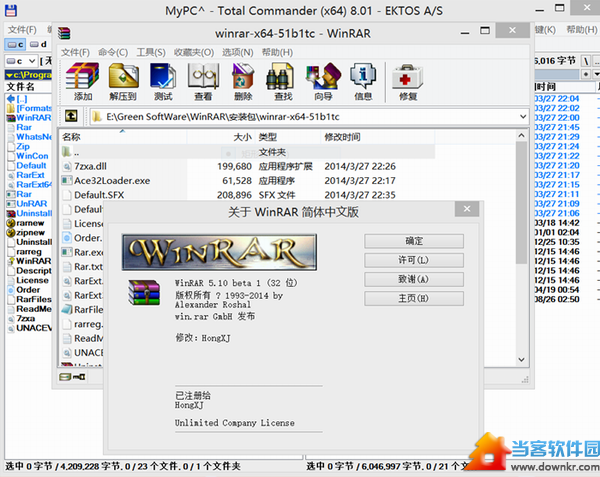This screenshot has width=600, height=477.
Task: Select UnRAR entry in Total Commander left panel
Action: click(29, 203)
